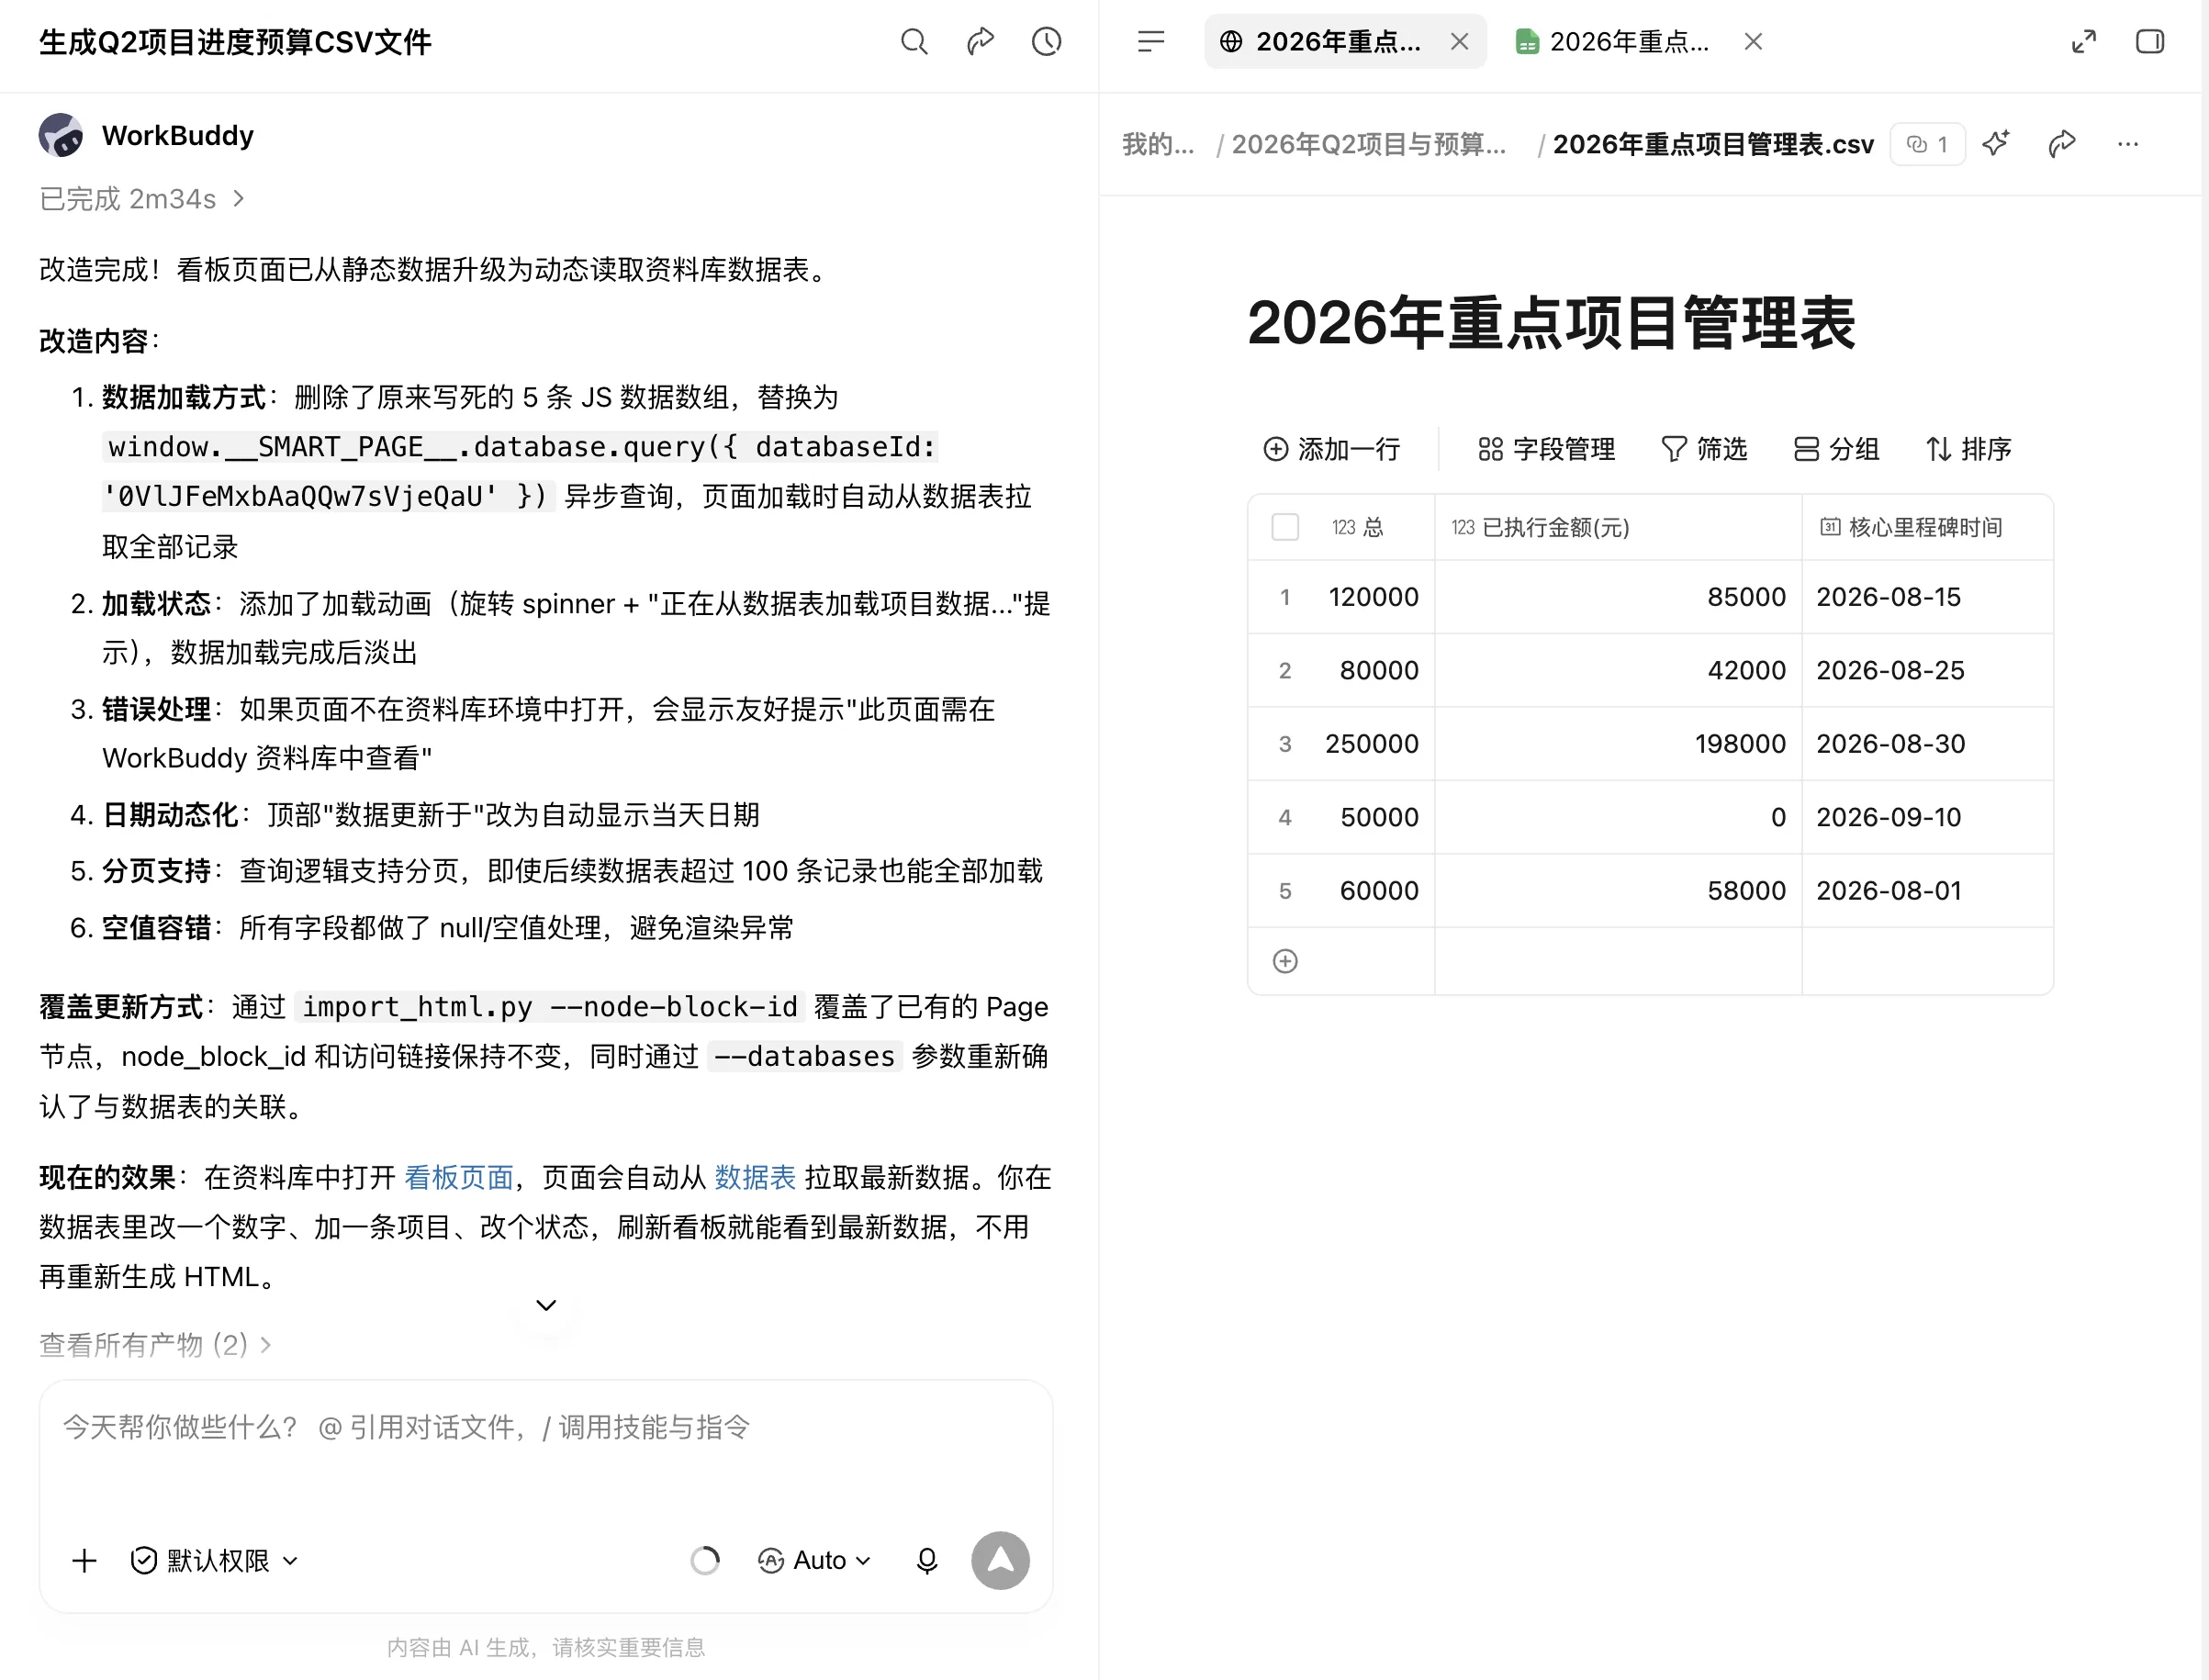Click the share arrow icon in chat header
The image size is (2209, 1680).
tap(980, 41)
